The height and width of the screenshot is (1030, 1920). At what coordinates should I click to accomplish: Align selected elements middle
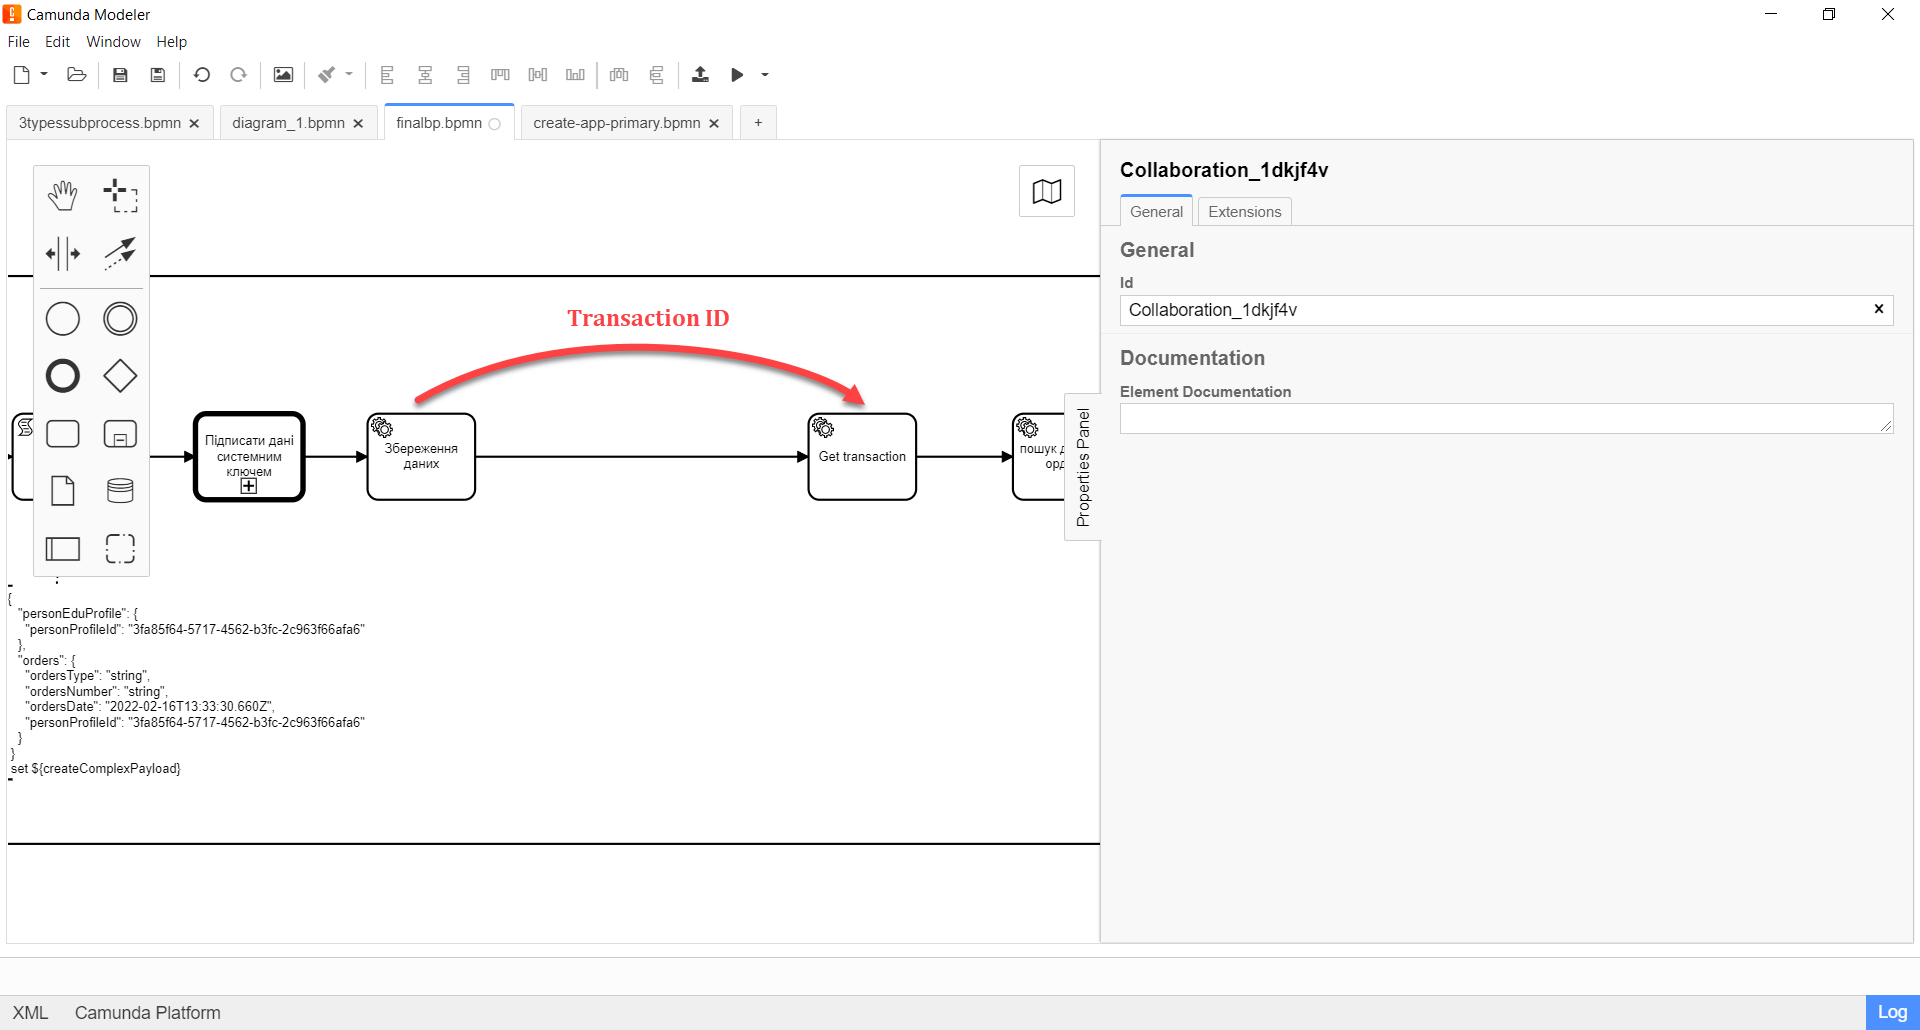click(x=538, y=75)
